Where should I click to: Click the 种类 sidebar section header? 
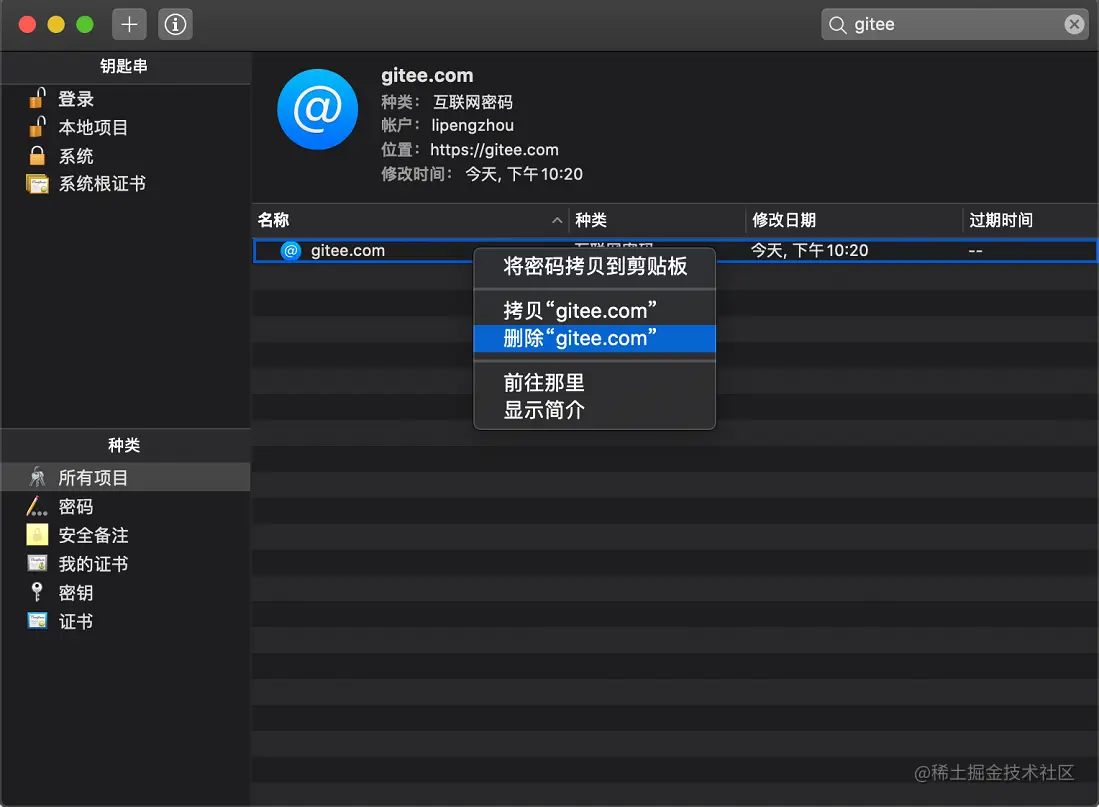(x=124, y=445)
